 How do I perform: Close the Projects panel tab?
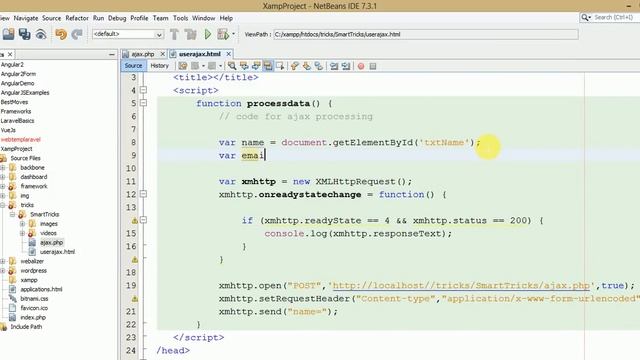[10, 54]
